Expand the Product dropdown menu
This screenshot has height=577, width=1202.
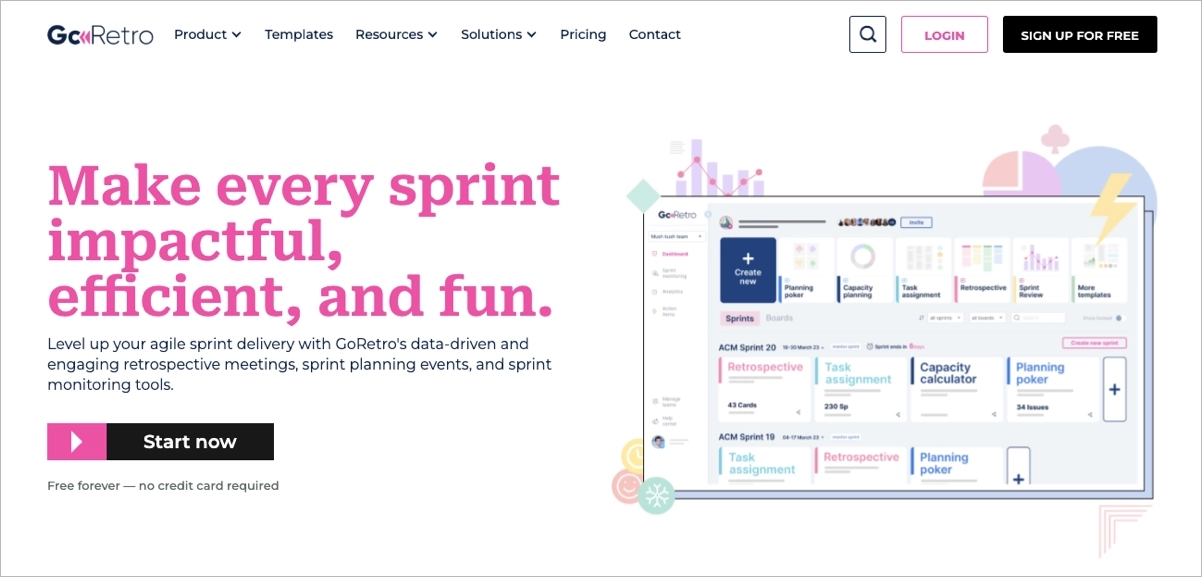[207, 35]
